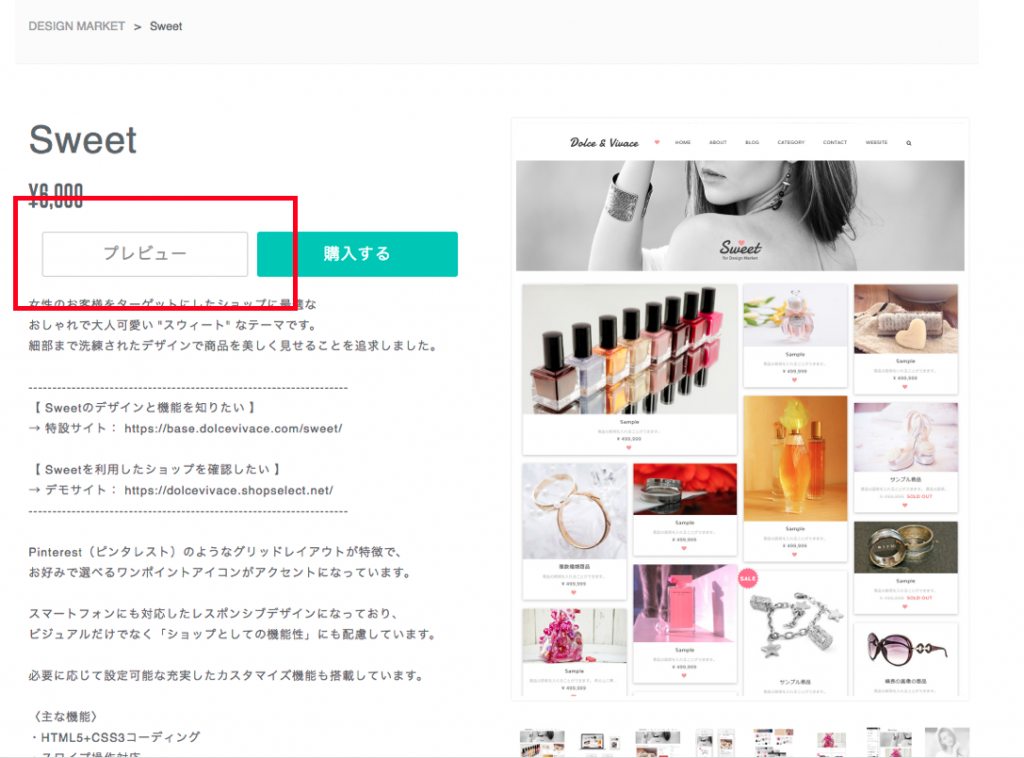Click the 【 Sweetのデザインと機能を知りたい 】 heading

[x=144, y=407]
